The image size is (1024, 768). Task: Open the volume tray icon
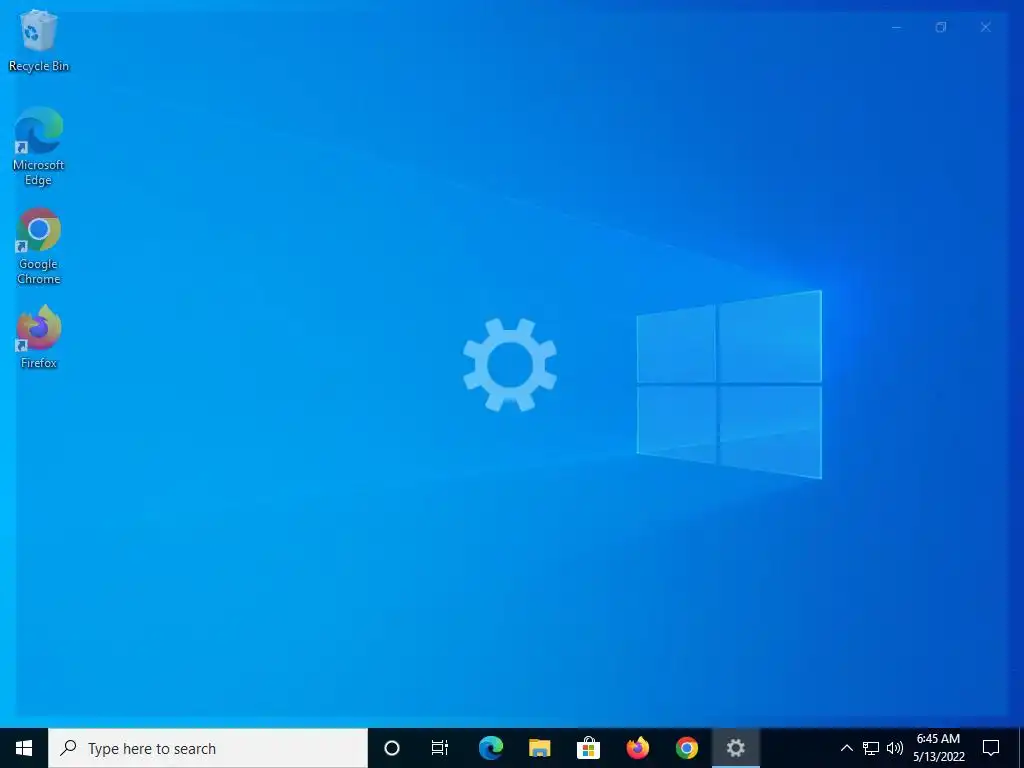click(x=895, y=748)
